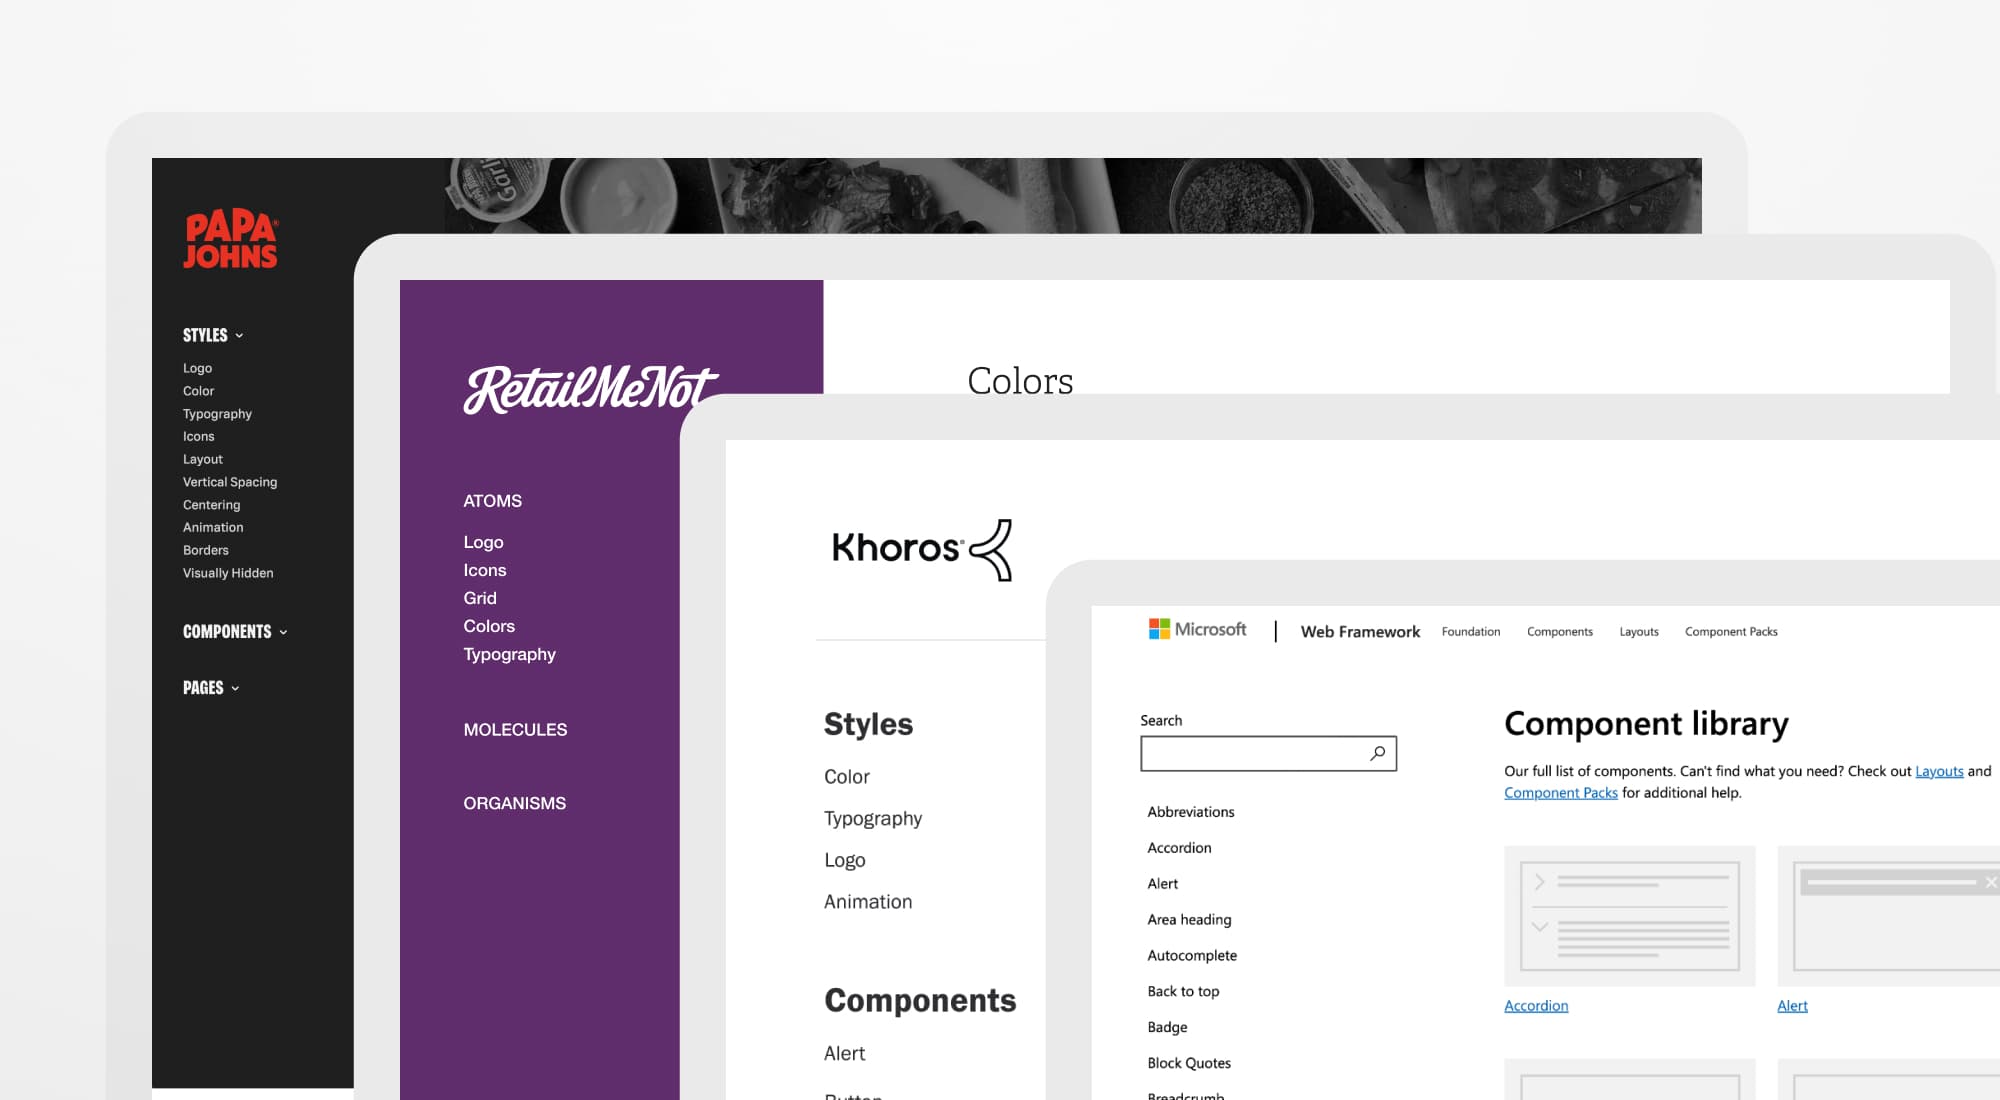Click the search magnifier icon
This screenshot has height=1100, width=2000.
tap(1377, 753)
